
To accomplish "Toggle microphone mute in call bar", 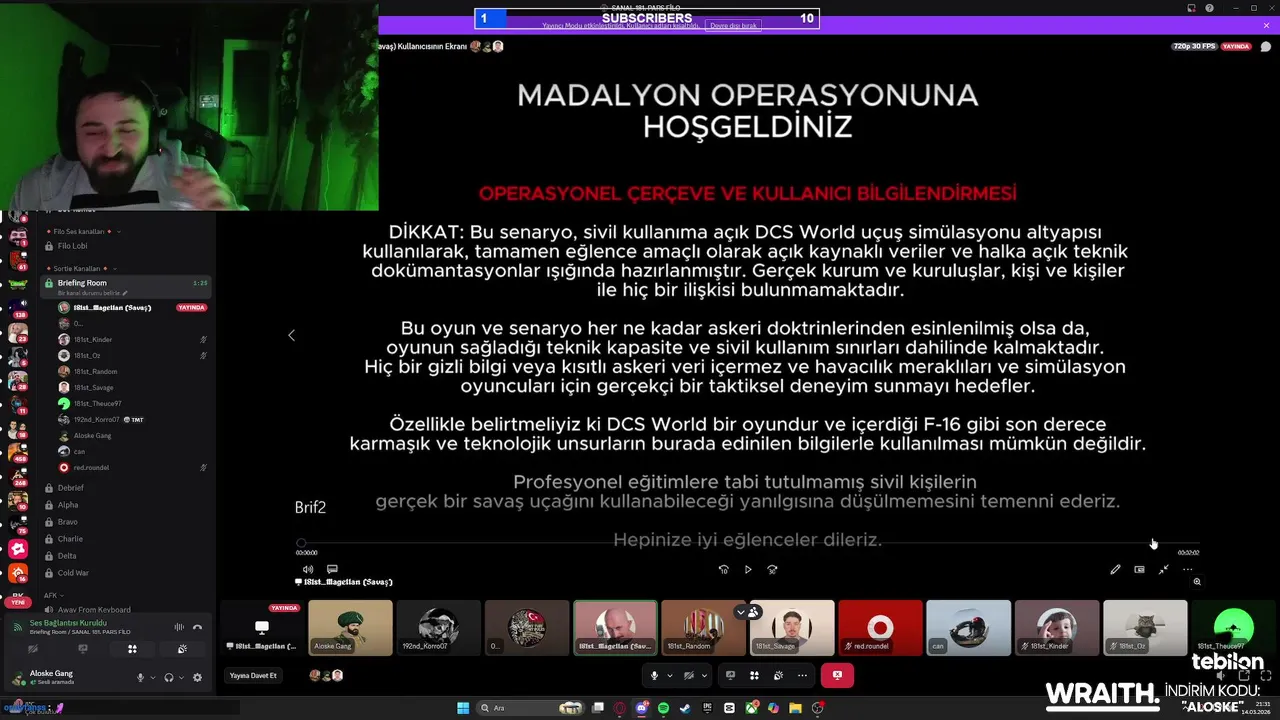I will pos(654,675).
